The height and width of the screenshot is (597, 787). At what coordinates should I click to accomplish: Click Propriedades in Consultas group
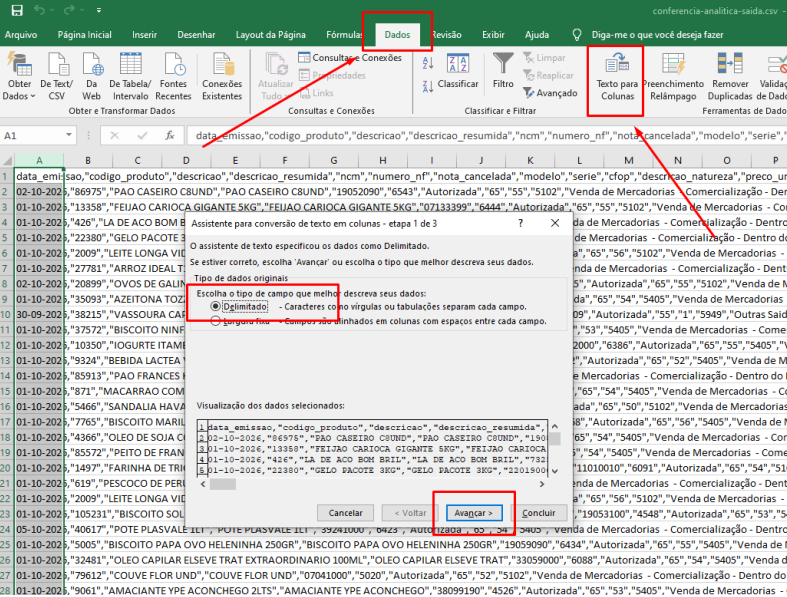pyautogui.click(x=332, y=75)
